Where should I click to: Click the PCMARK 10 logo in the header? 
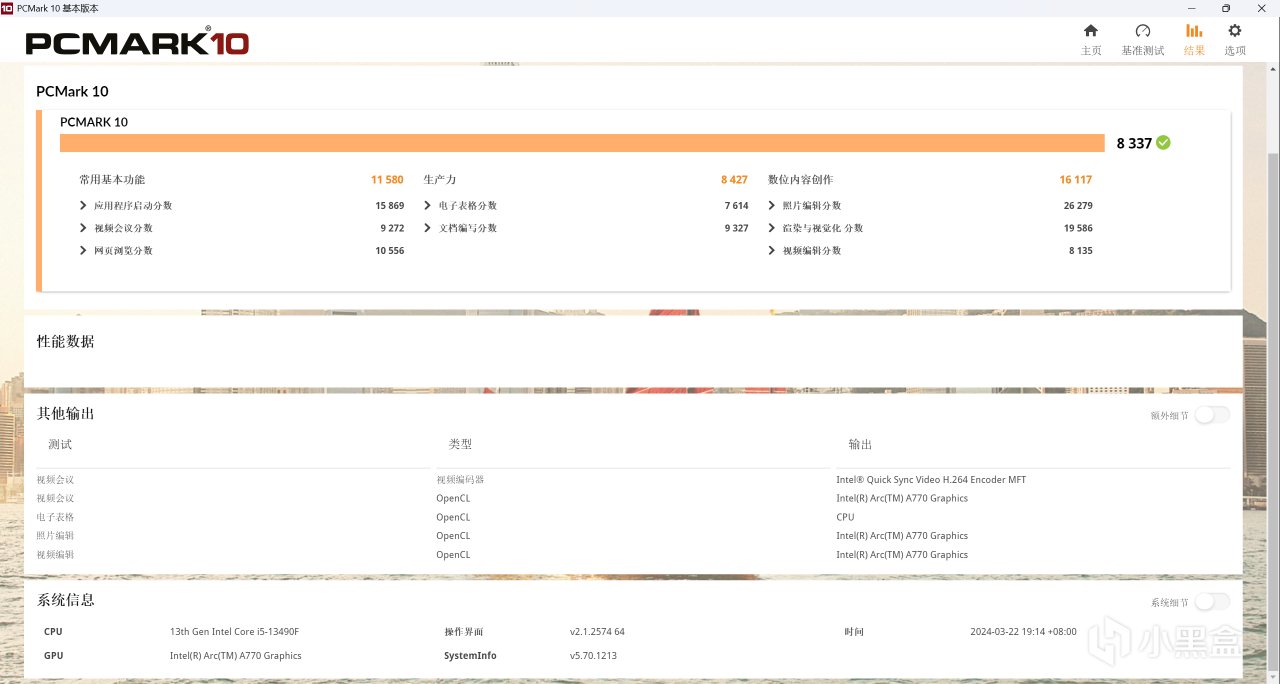(x=137, y=43)
